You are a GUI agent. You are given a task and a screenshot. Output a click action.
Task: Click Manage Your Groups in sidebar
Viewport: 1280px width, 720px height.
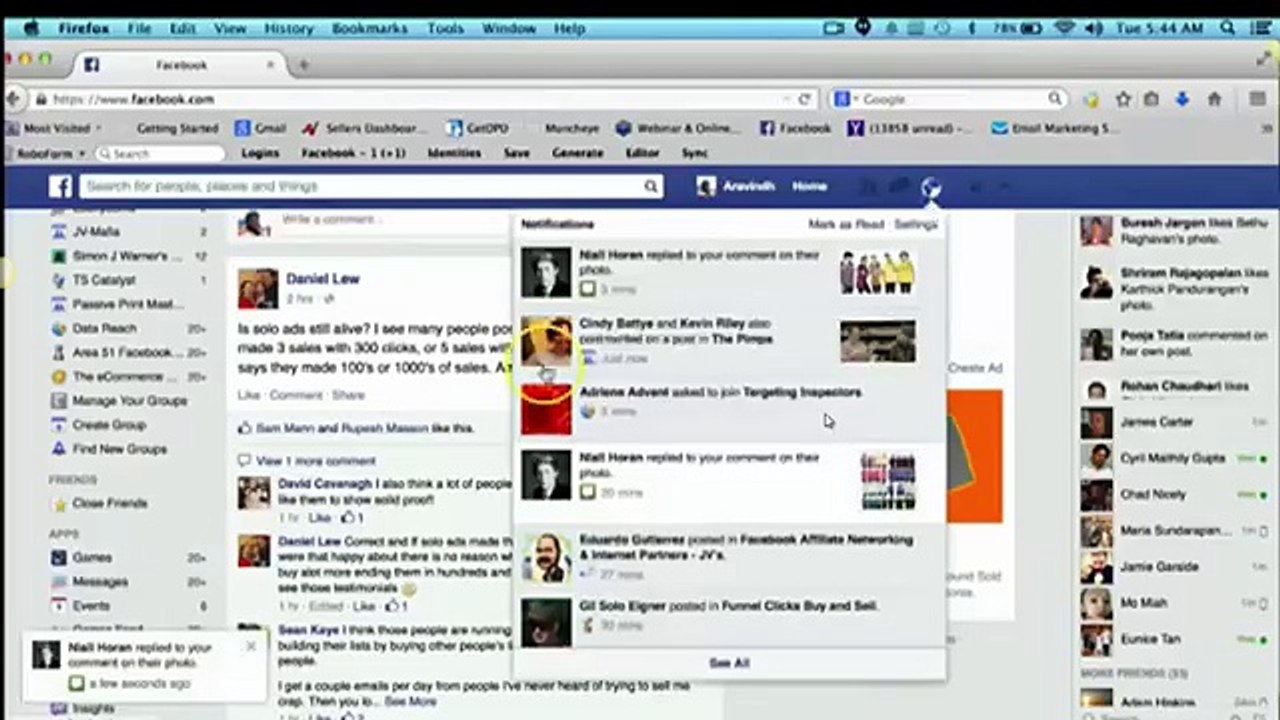coord(129,401)
